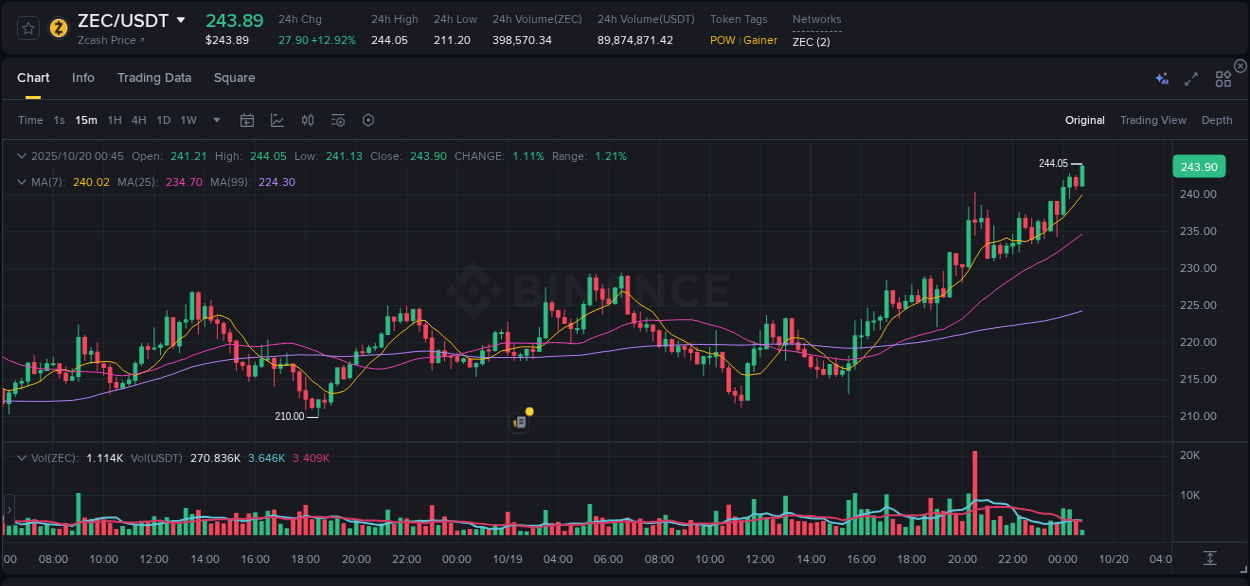Open the Trading View chart mode
Viewport: 1250px width, 586px height.
pos(1153,120)
